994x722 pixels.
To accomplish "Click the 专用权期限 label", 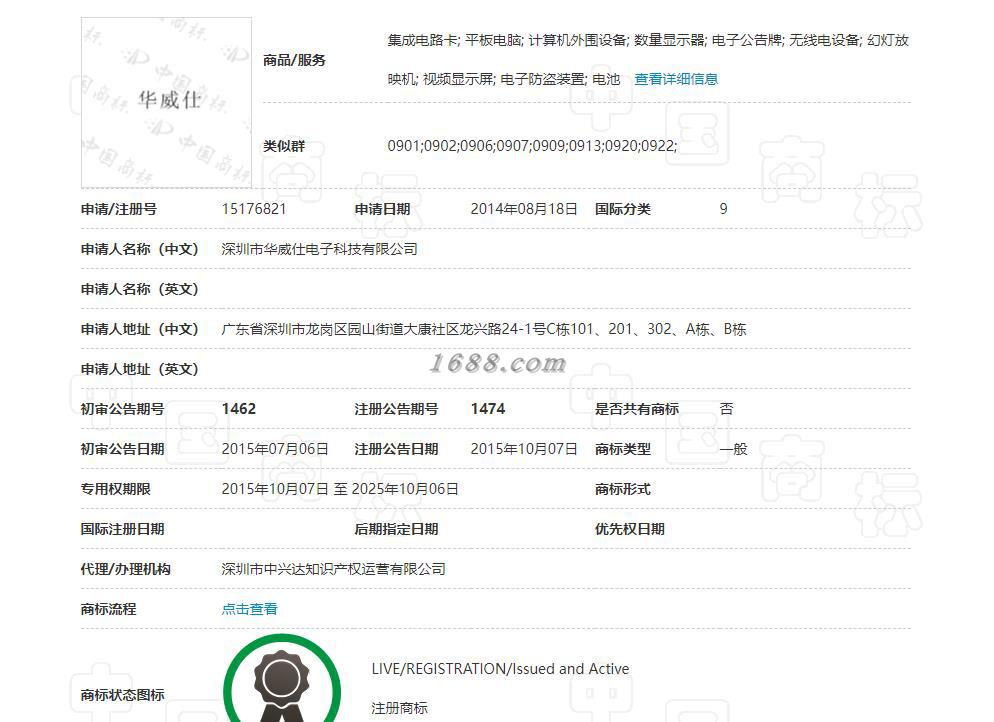I will 115,489.
